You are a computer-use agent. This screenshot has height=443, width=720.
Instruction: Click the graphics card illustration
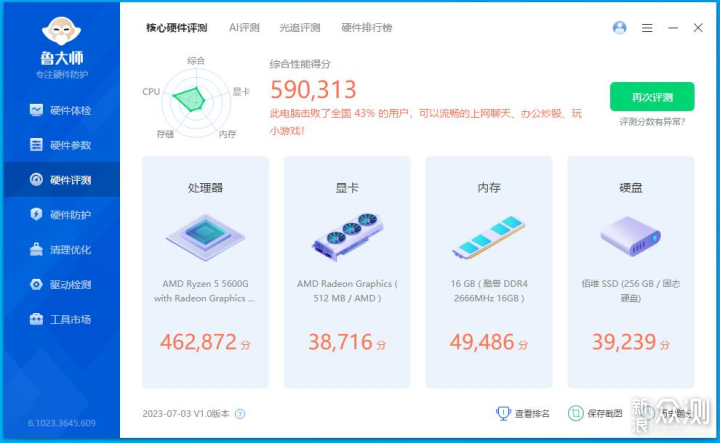[x=347, y=237]
